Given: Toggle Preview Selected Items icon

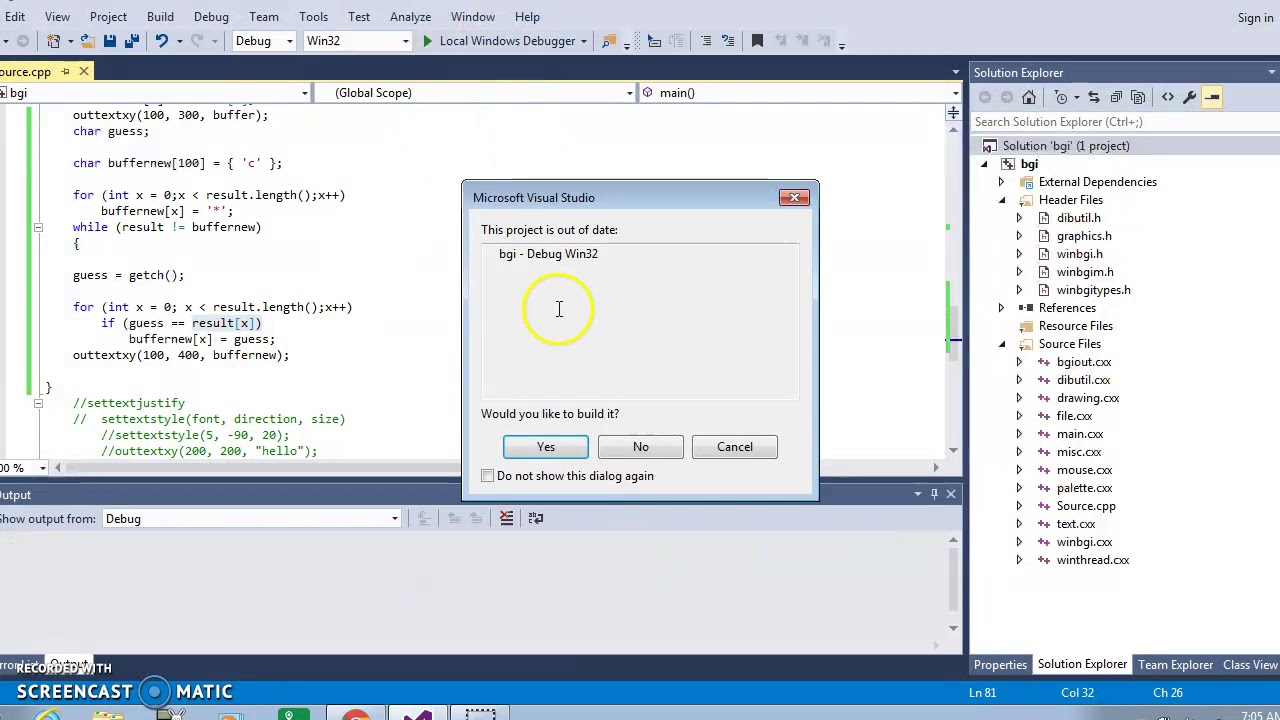Looking at the screenshot, I should click(x=1212, y=97).
